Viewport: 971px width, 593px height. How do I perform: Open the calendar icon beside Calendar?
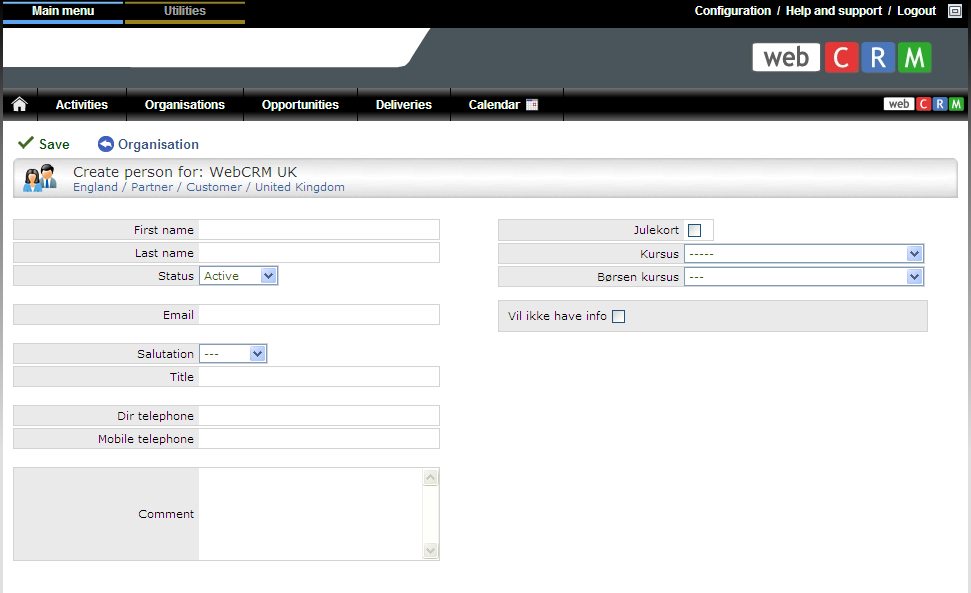click(x=532, y=105)
